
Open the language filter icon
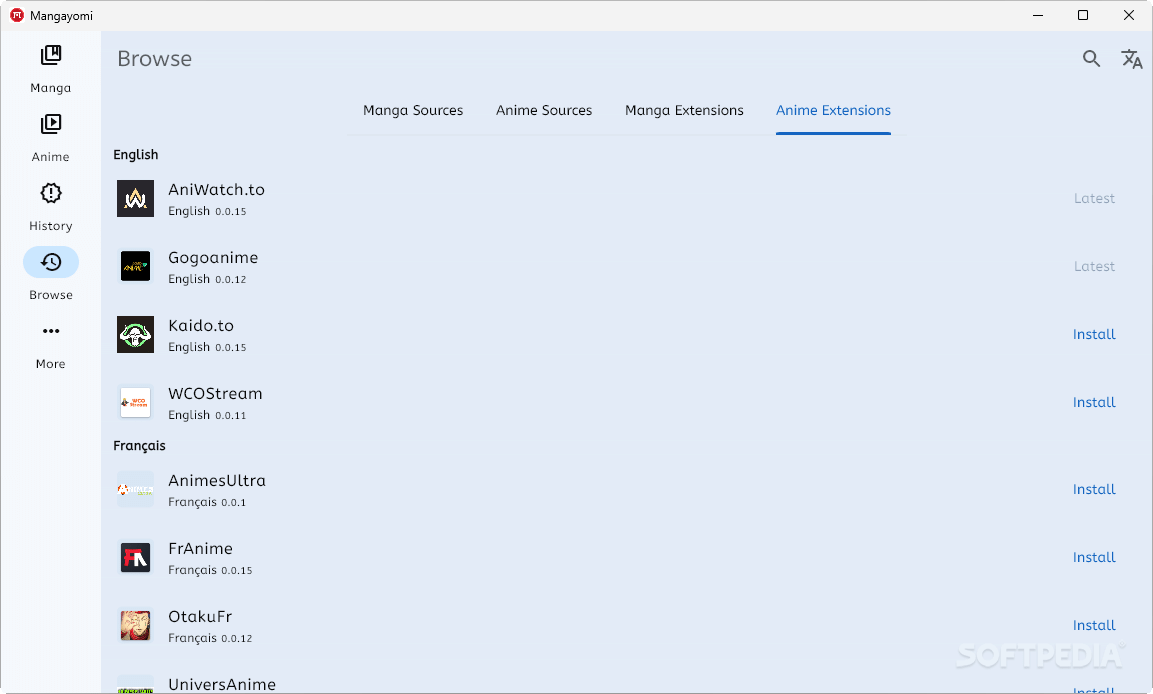pyautogui.click(x=1132, y=59)
